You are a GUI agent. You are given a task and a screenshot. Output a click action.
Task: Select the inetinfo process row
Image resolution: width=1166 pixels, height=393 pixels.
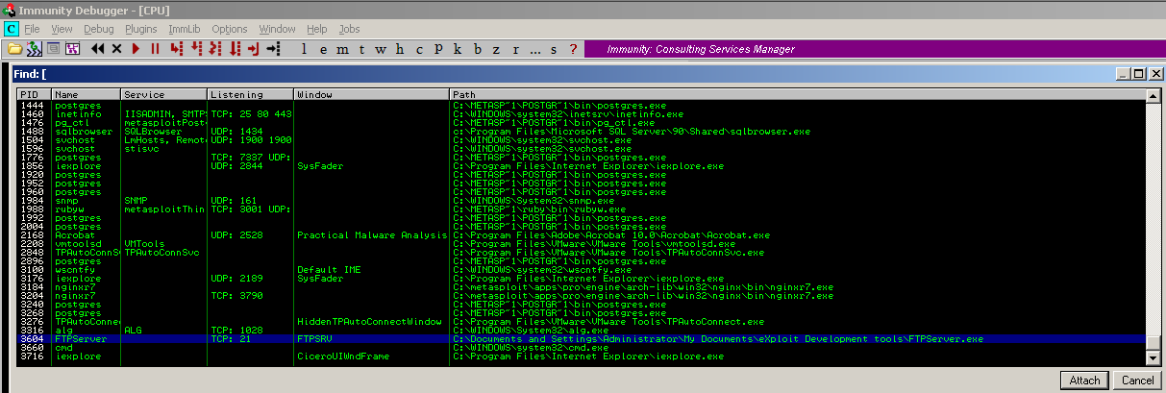[x=581, y=114]
